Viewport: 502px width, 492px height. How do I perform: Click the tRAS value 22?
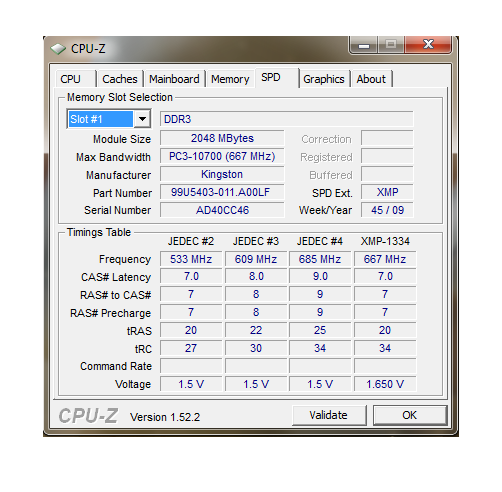click(256, 330)
